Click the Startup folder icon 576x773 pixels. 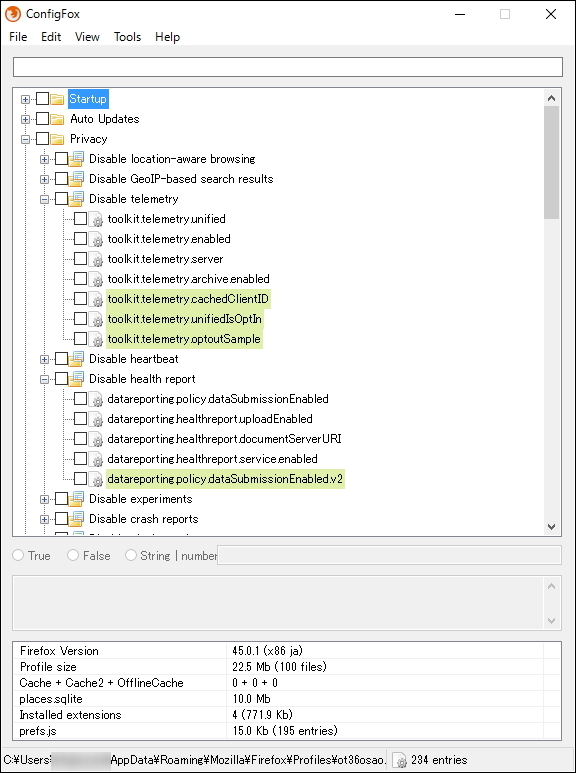(x=57, y=99)
